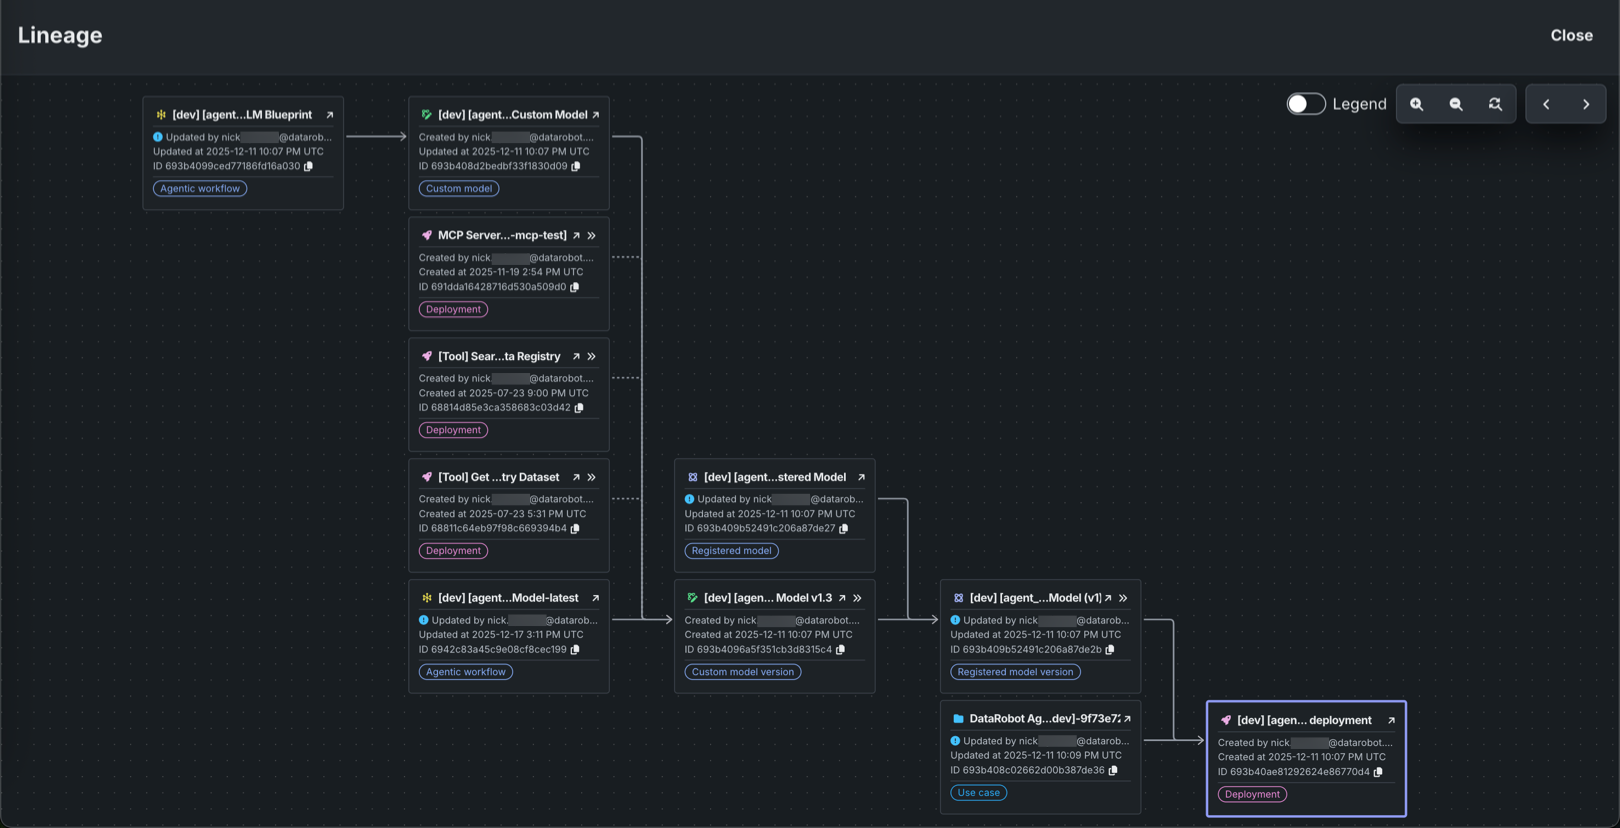Click the zoom in magnifier icon
The image size is (1620, 828).
1416,104
